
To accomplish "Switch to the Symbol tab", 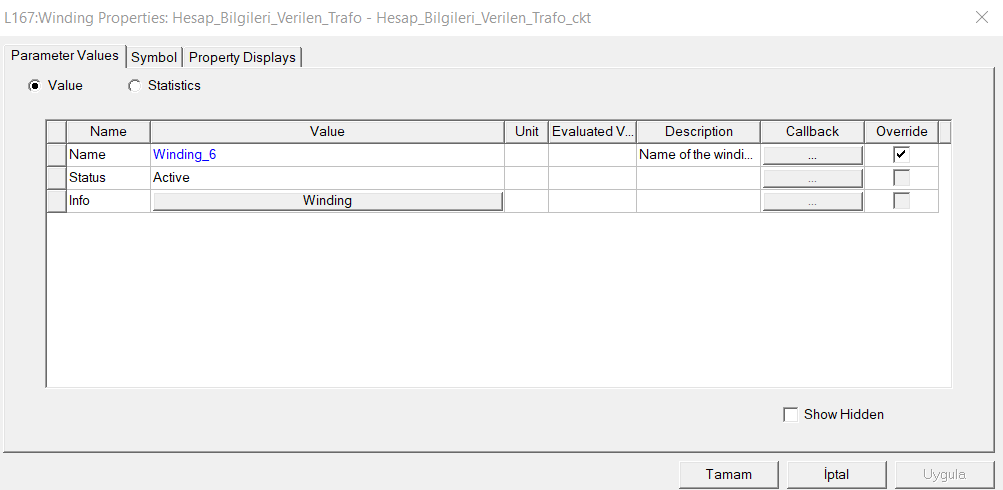I will pos(154,57).
